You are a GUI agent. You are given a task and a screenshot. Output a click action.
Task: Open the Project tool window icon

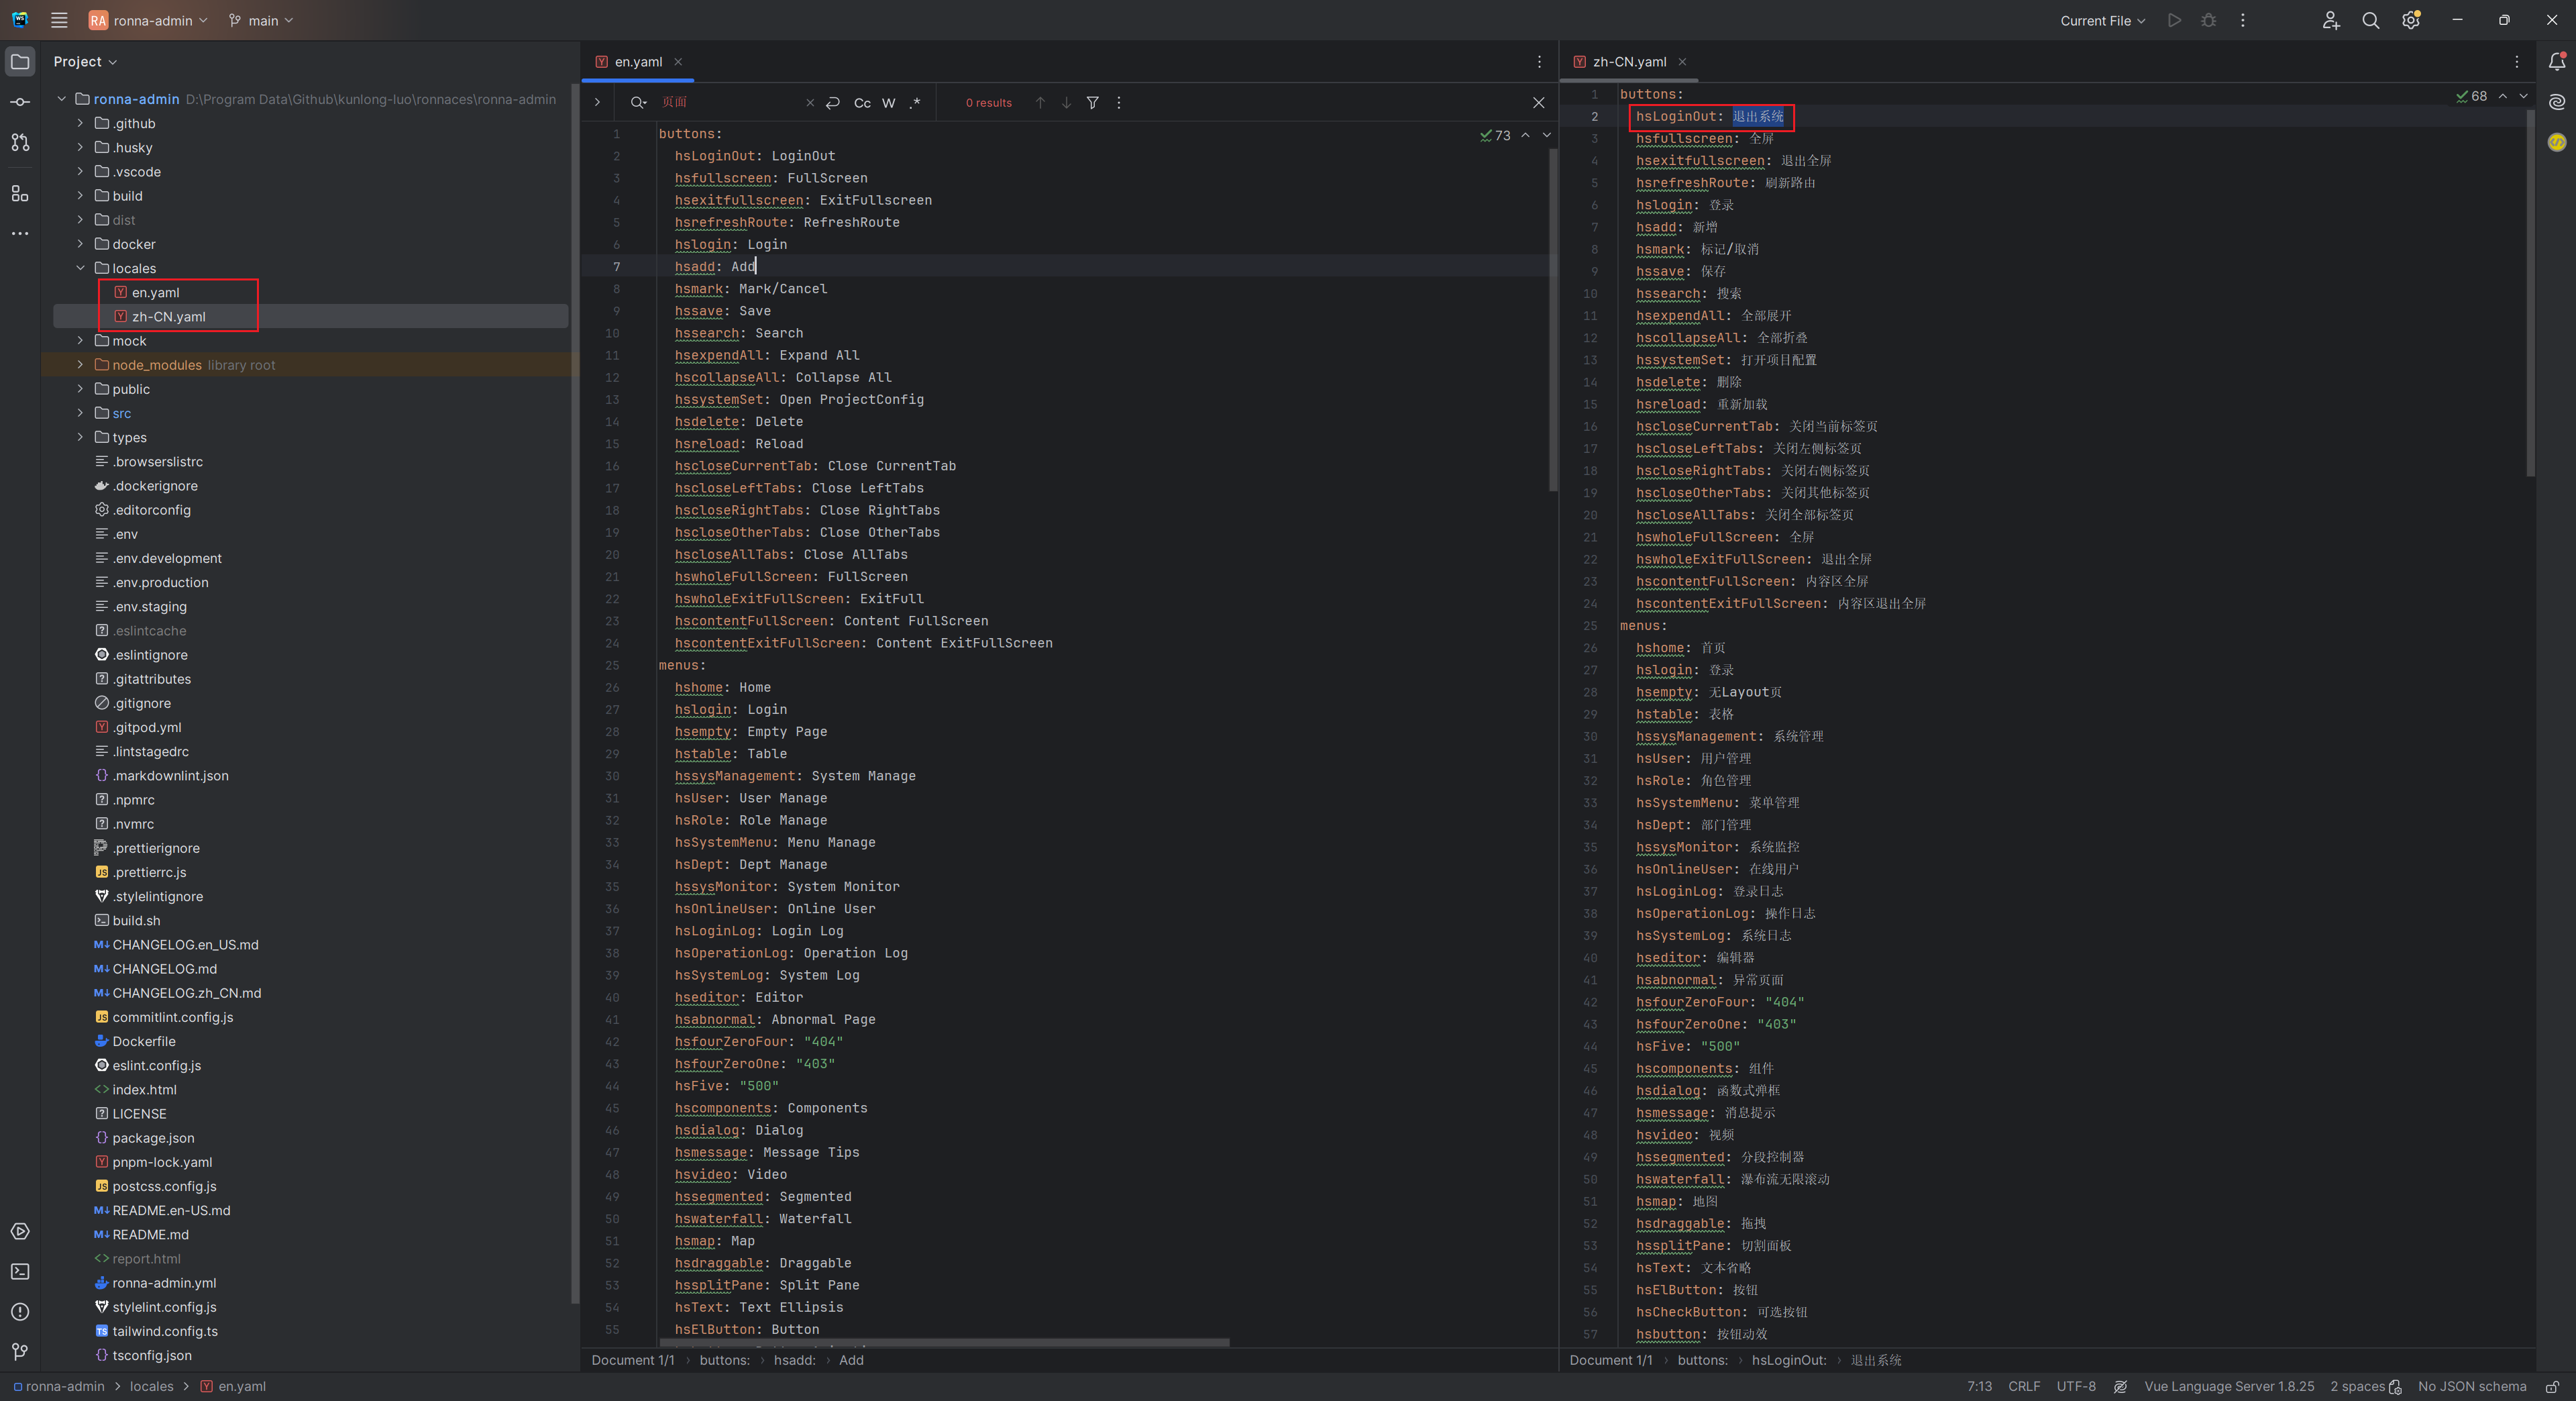click(20, 61)
